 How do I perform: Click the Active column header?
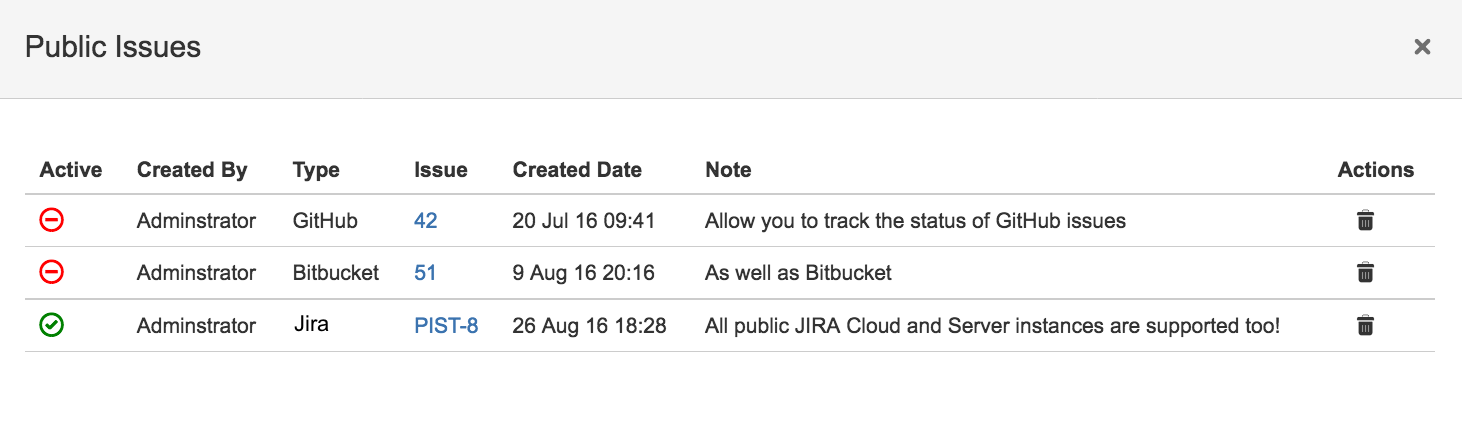pos(71,170)
